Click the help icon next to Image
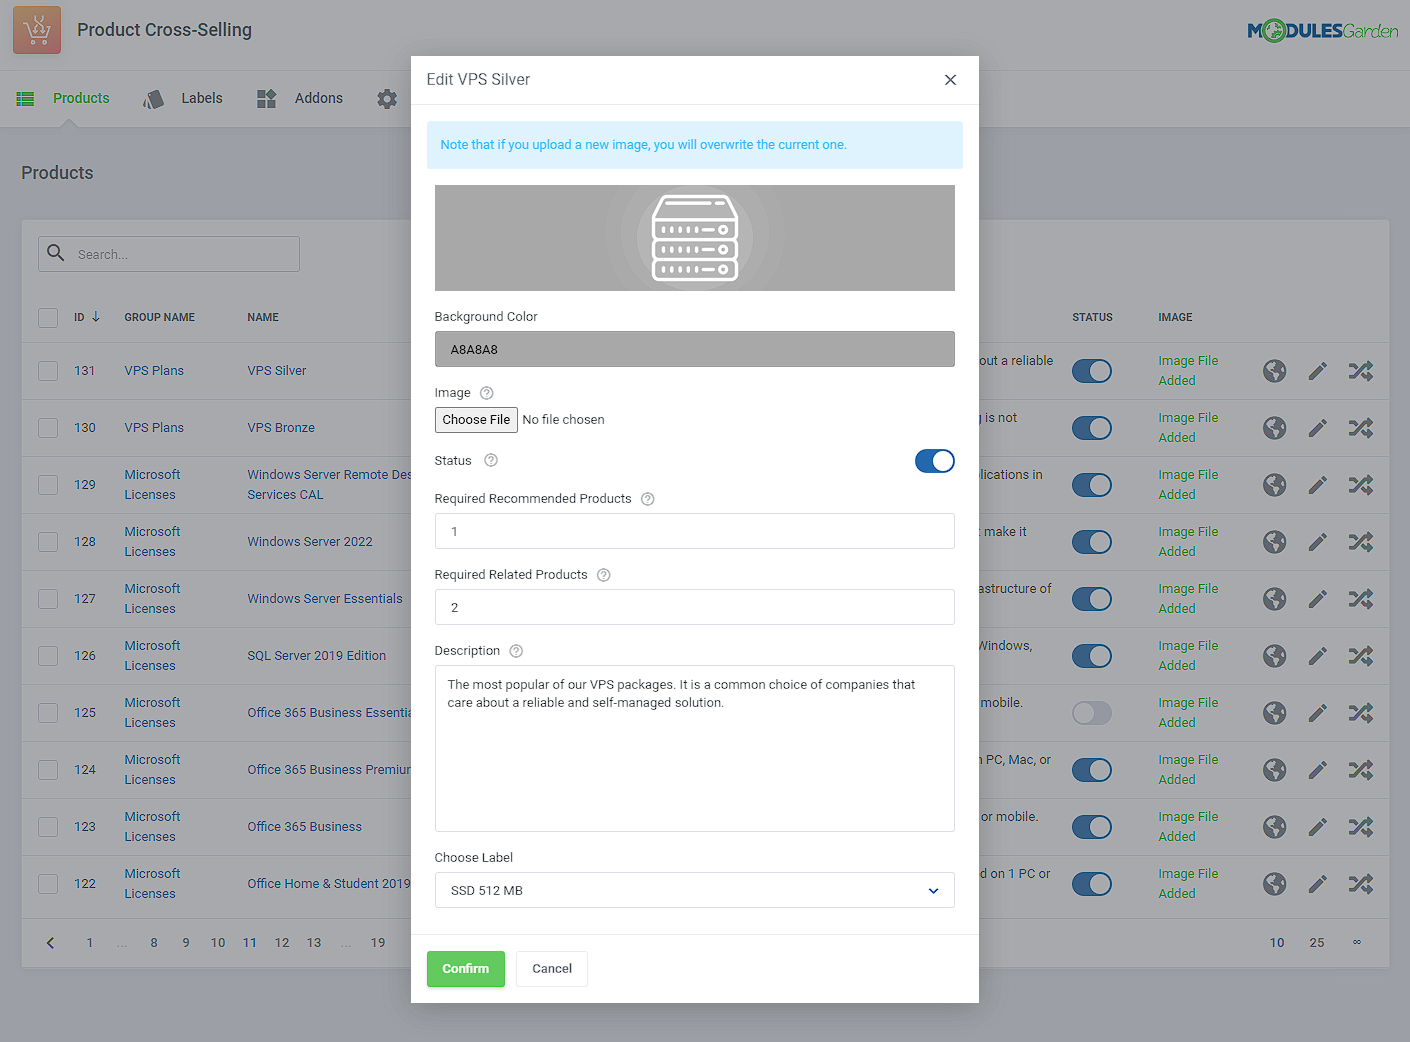 click(487, 393)
